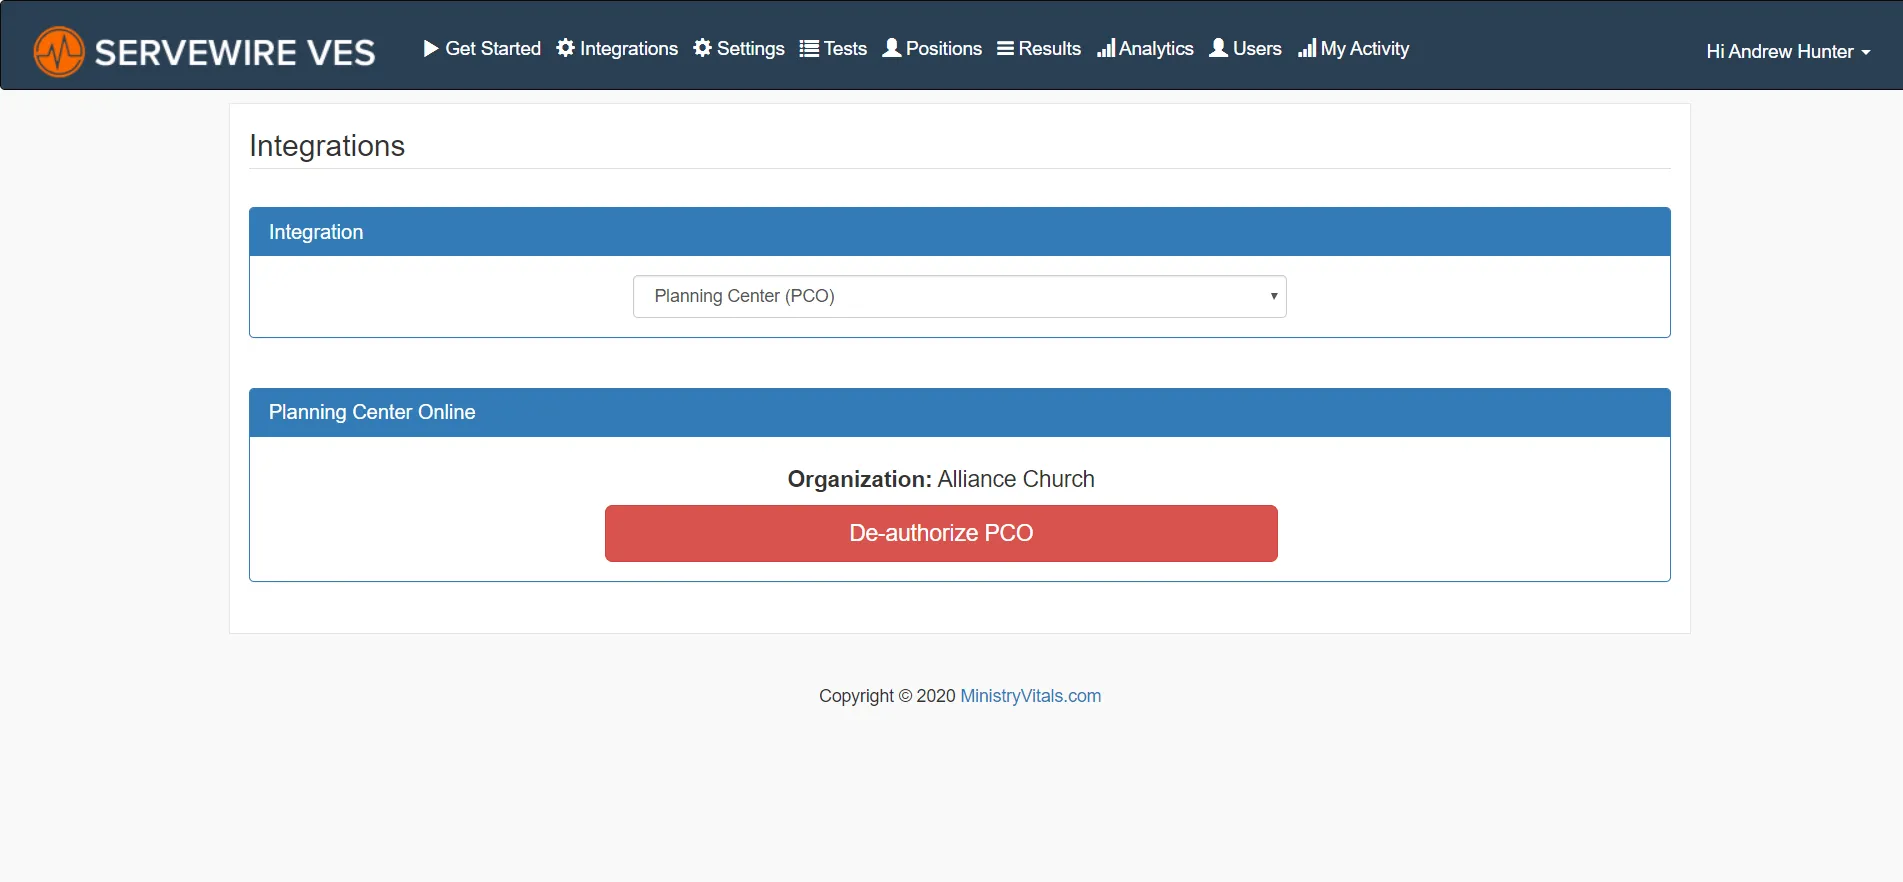1903x882 pixels.
Task: Click the Integrations page heading
Action: (x=327, y=146)
